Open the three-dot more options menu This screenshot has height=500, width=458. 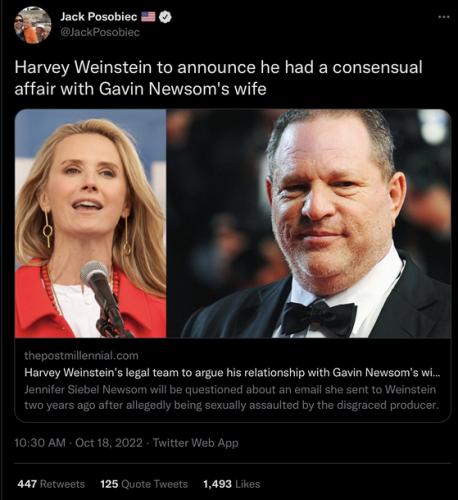pos(443,16)
